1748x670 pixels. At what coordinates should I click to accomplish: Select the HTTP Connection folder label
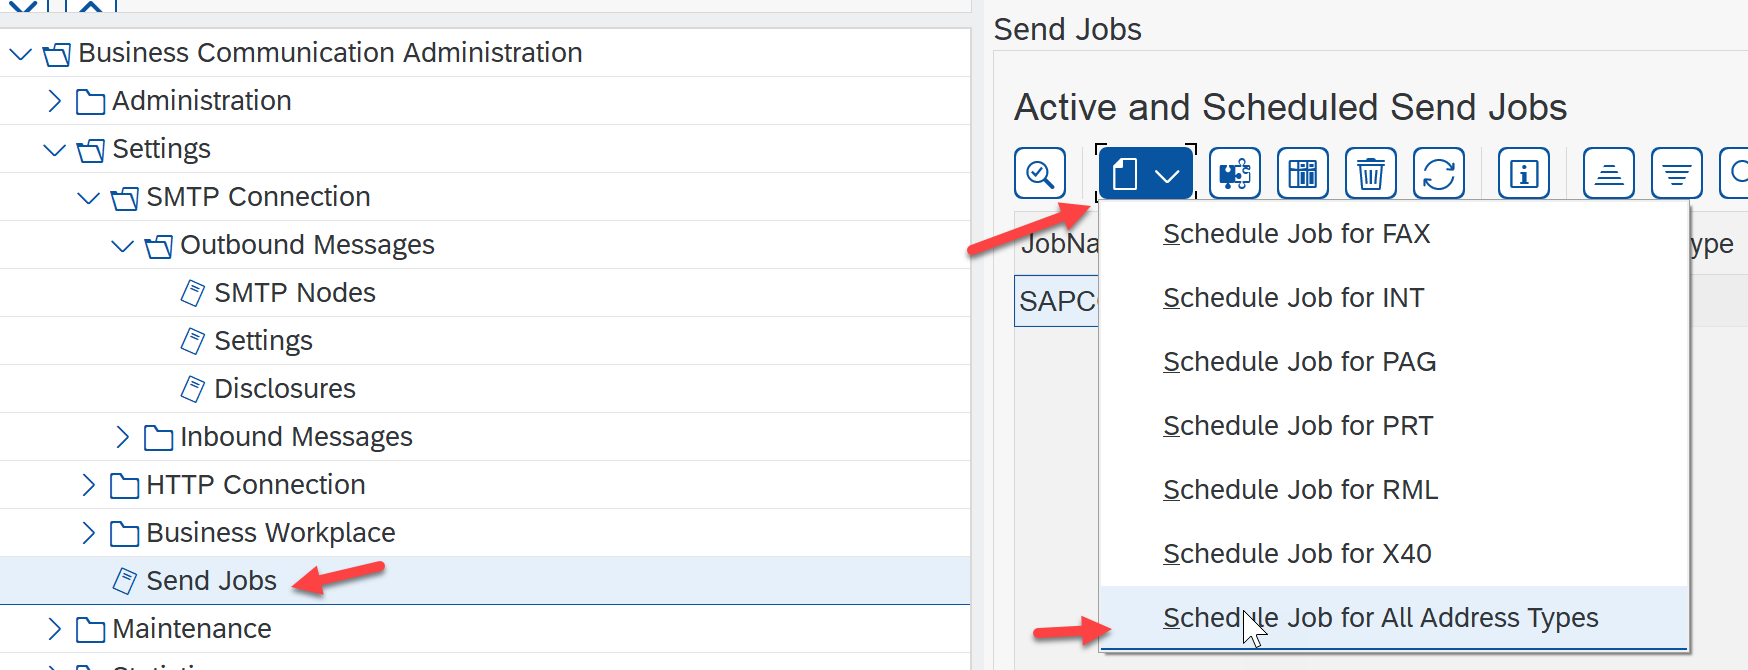pos(256,485)
